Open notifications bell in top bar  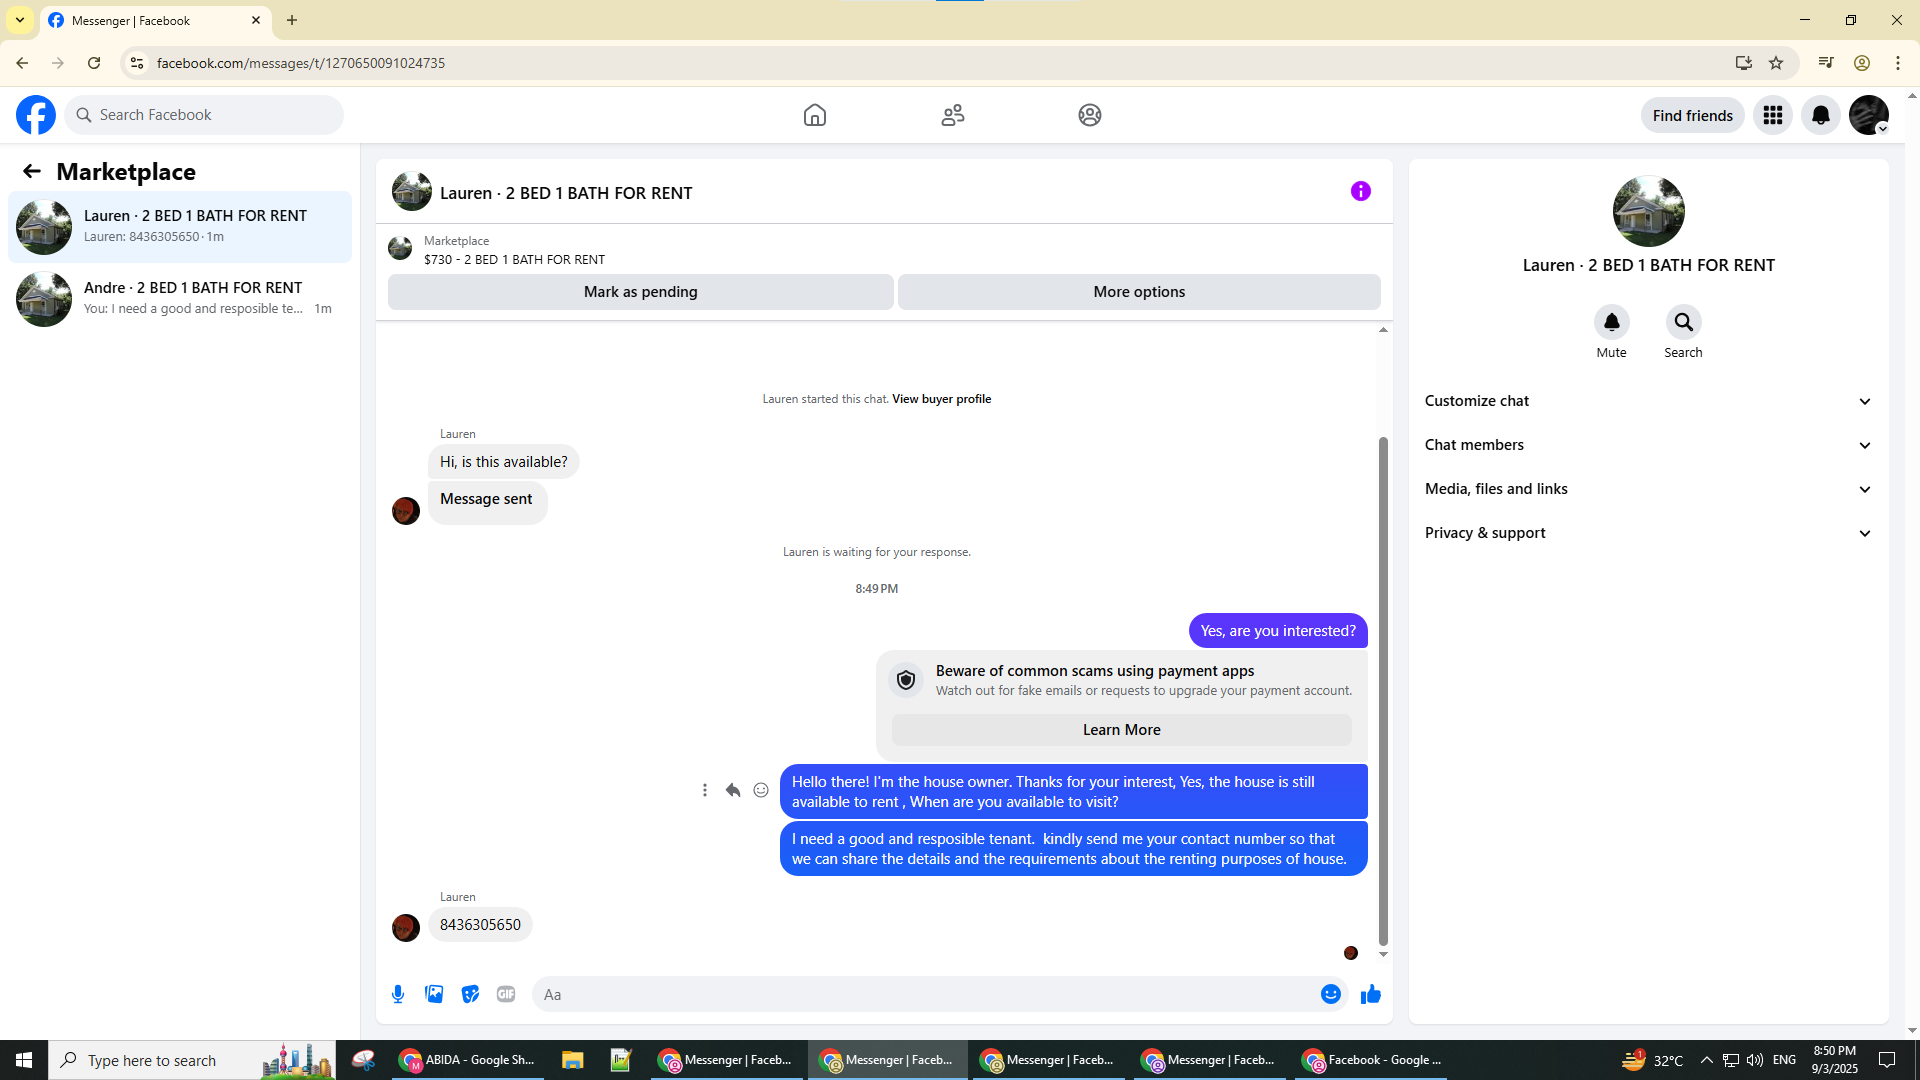coord(1821,115)
